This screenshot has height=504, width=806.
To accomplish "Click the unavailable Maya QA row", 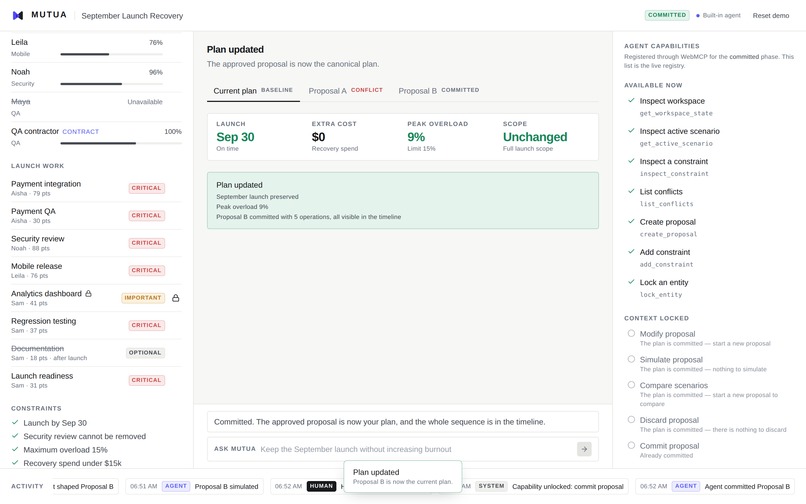I will coord(96,107).
